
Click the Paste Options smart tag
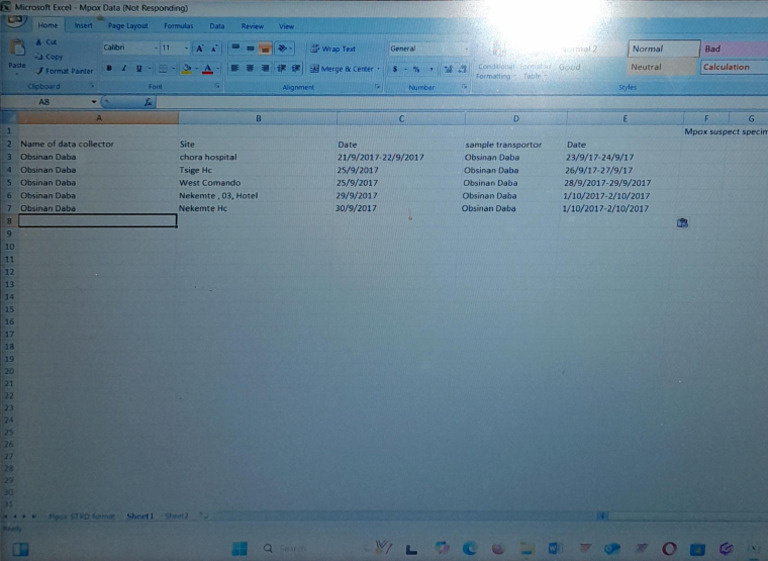pos(682,223)
